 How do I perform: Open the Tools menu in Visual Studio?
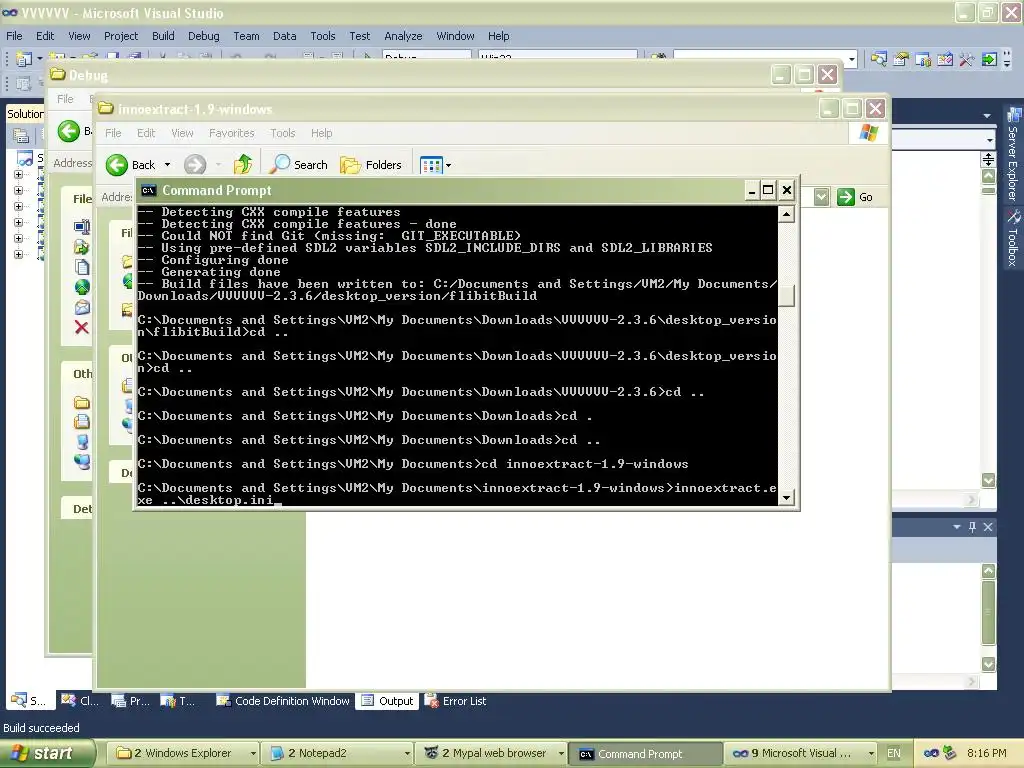(323, 36)
